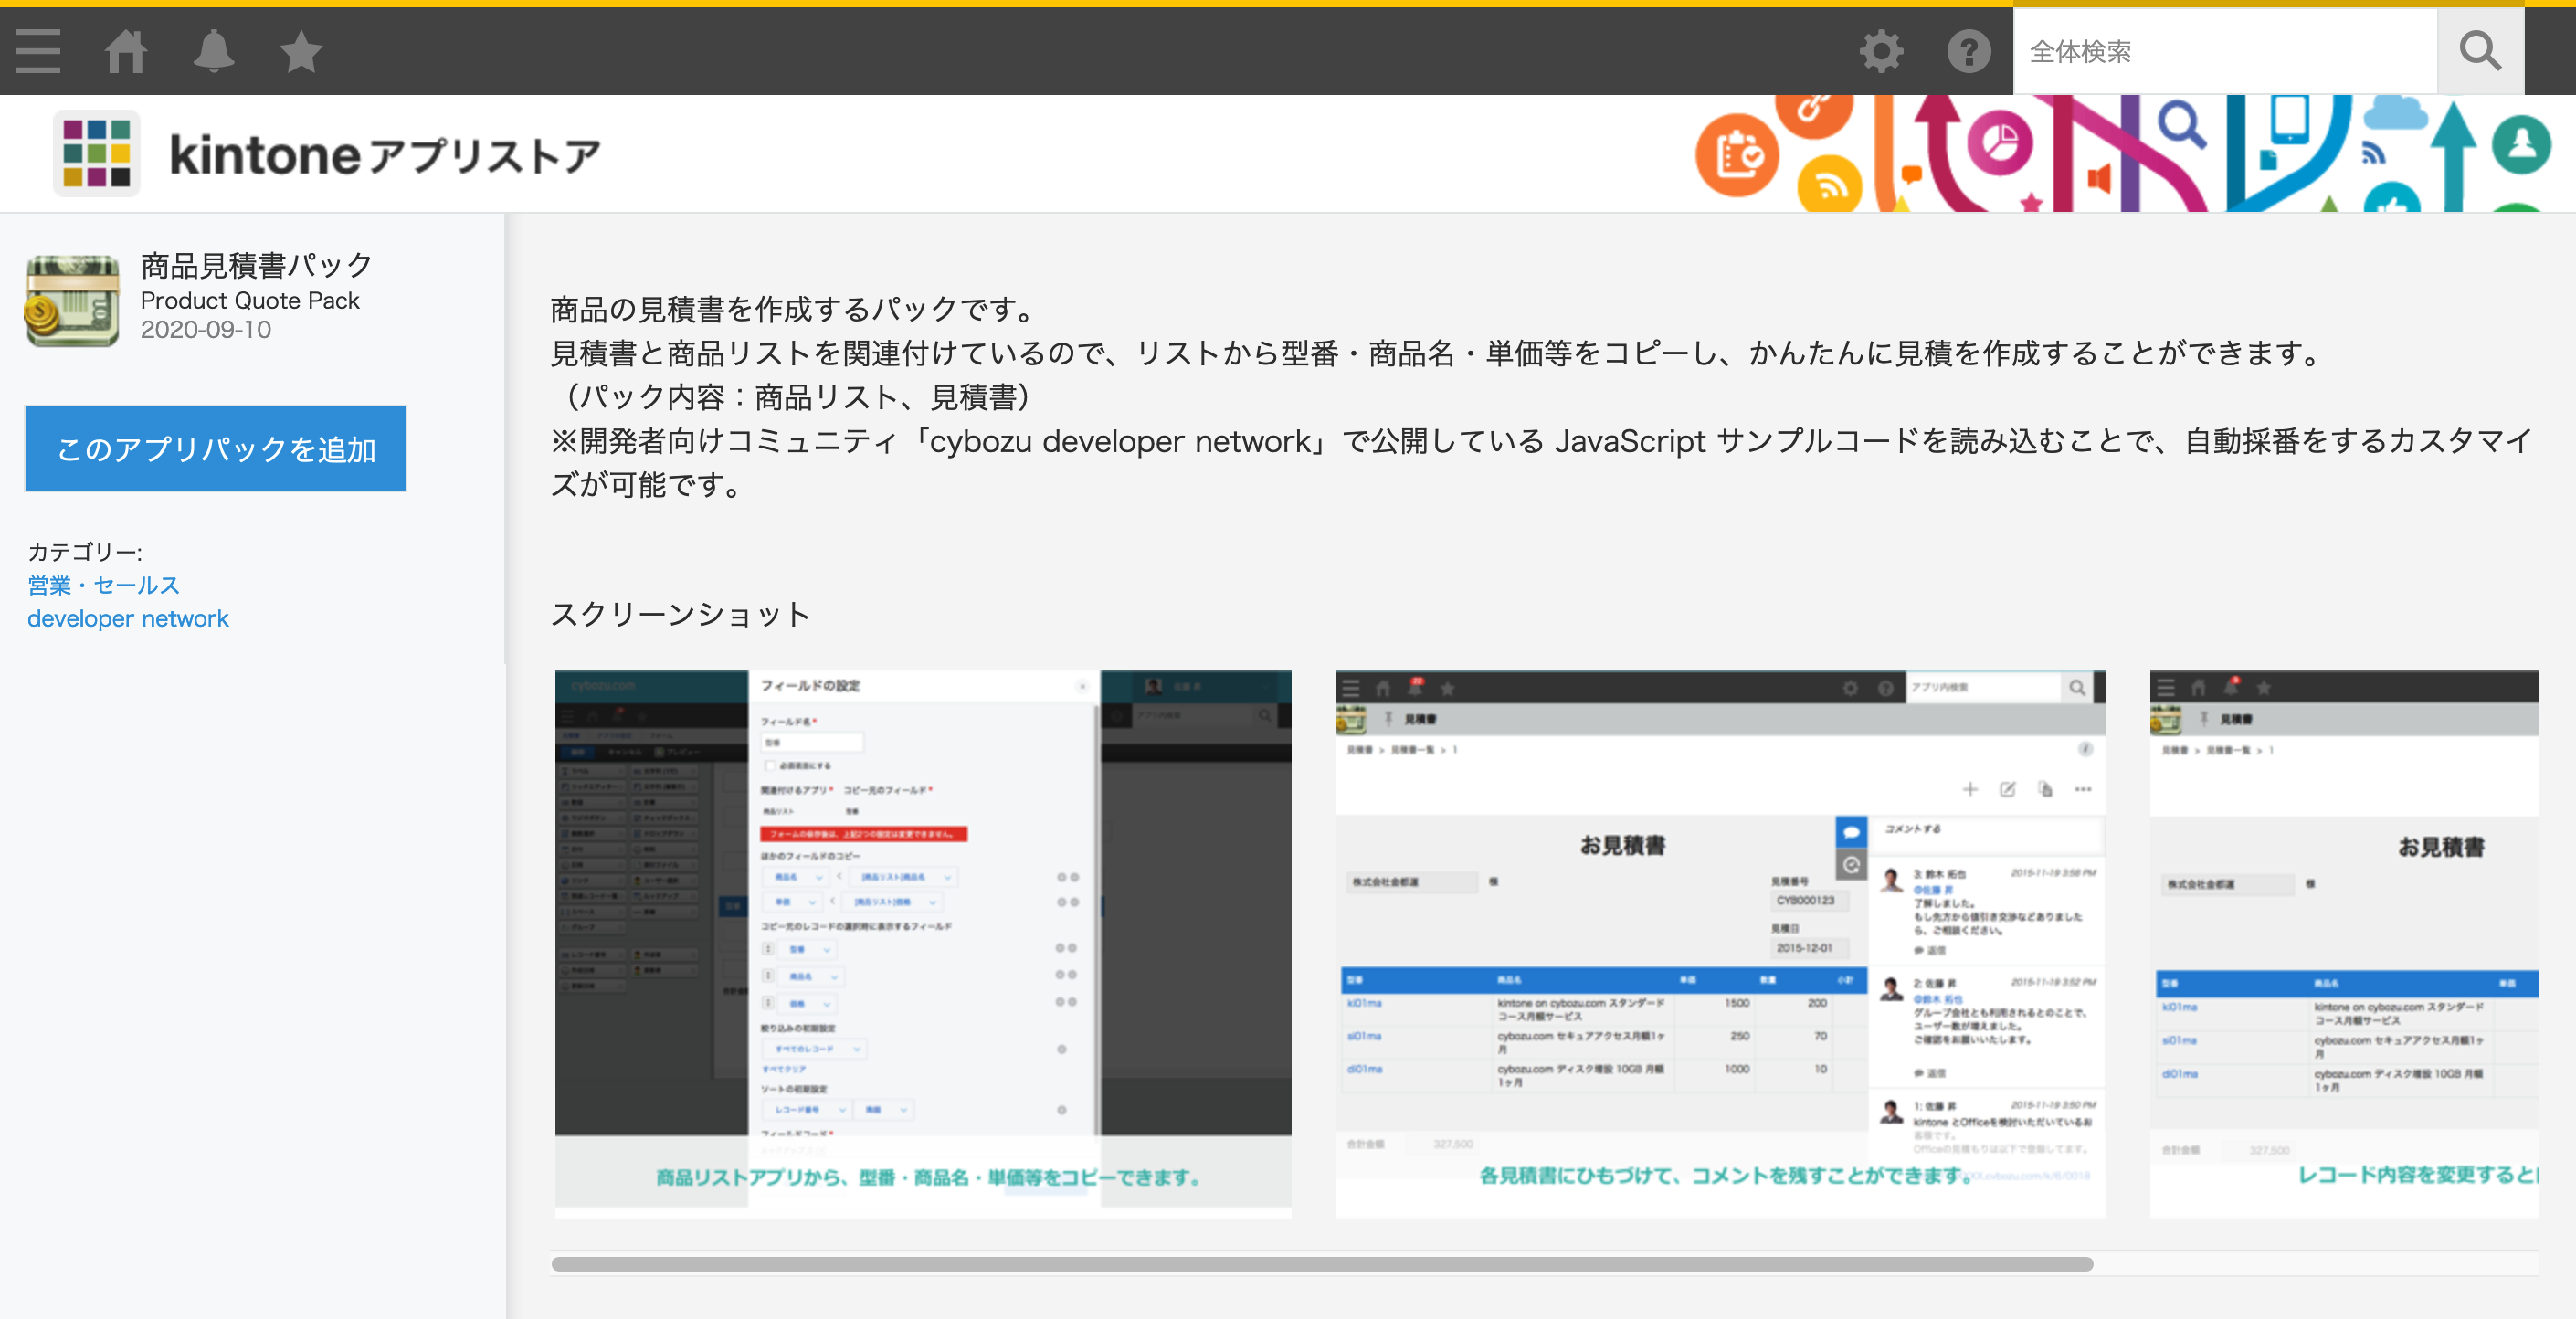
Task: Open settings using the gear icon
Action: pos(1881,51)
